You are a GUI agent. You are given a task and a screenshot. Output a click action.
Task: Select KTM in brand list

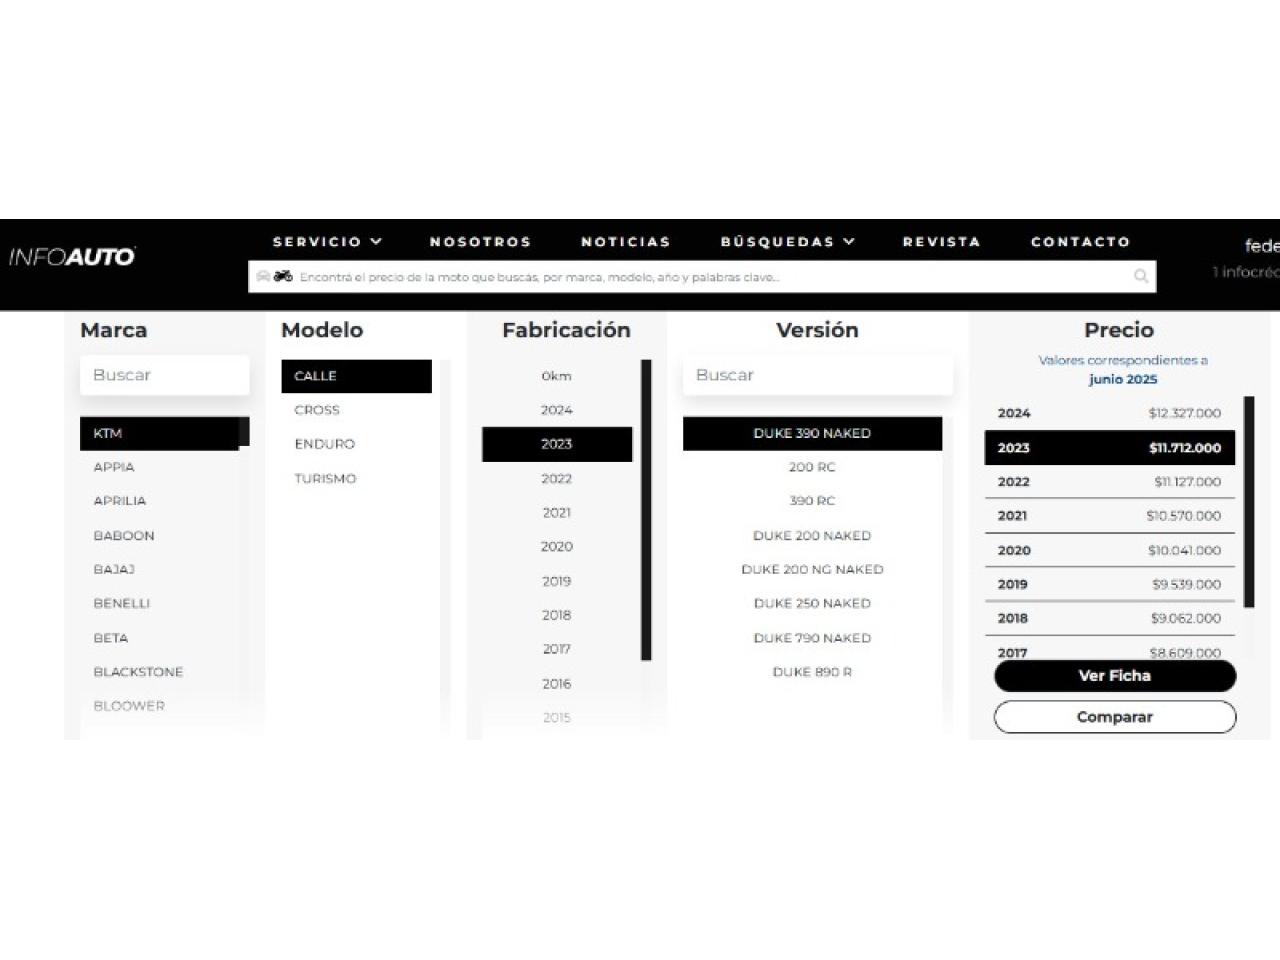click(160, 433)
